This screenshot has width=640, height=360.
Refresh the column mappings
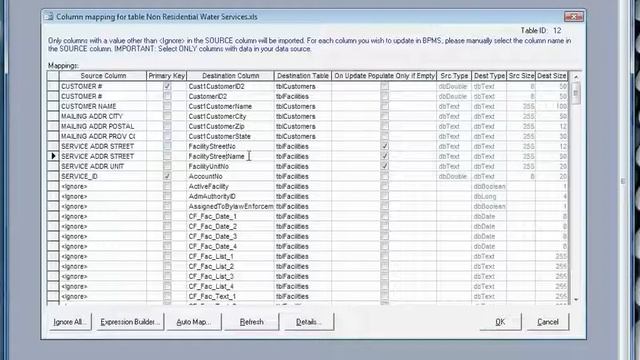(x=251, y=322)
